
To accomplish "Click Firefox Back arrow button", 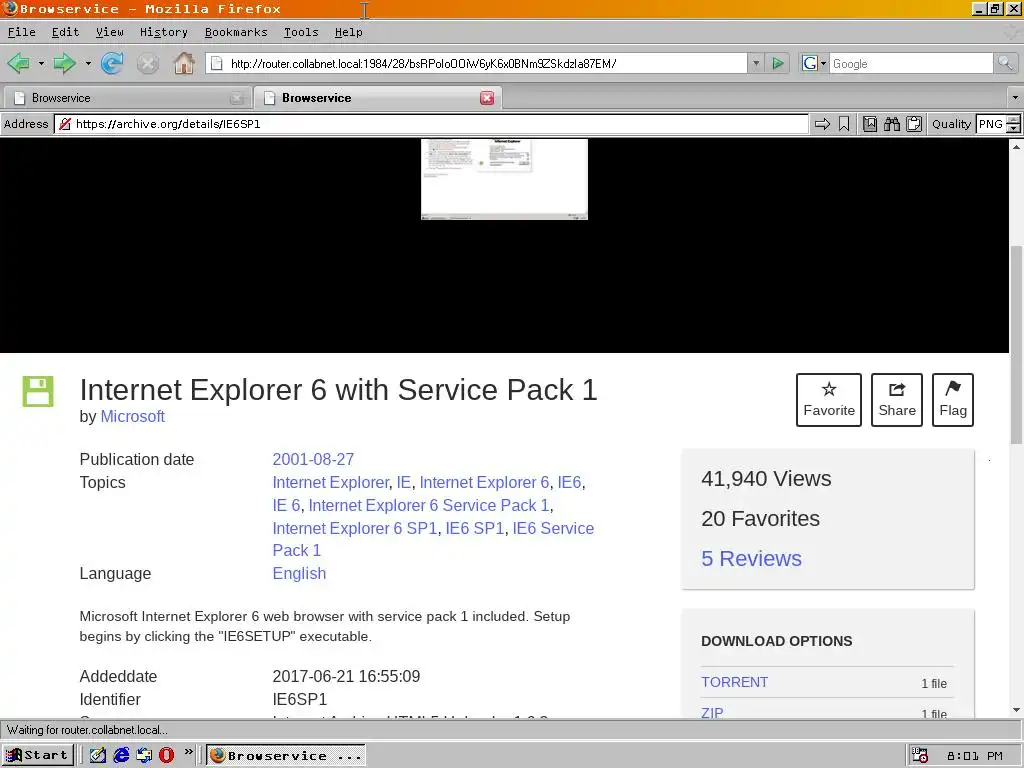I will [18, 63].
